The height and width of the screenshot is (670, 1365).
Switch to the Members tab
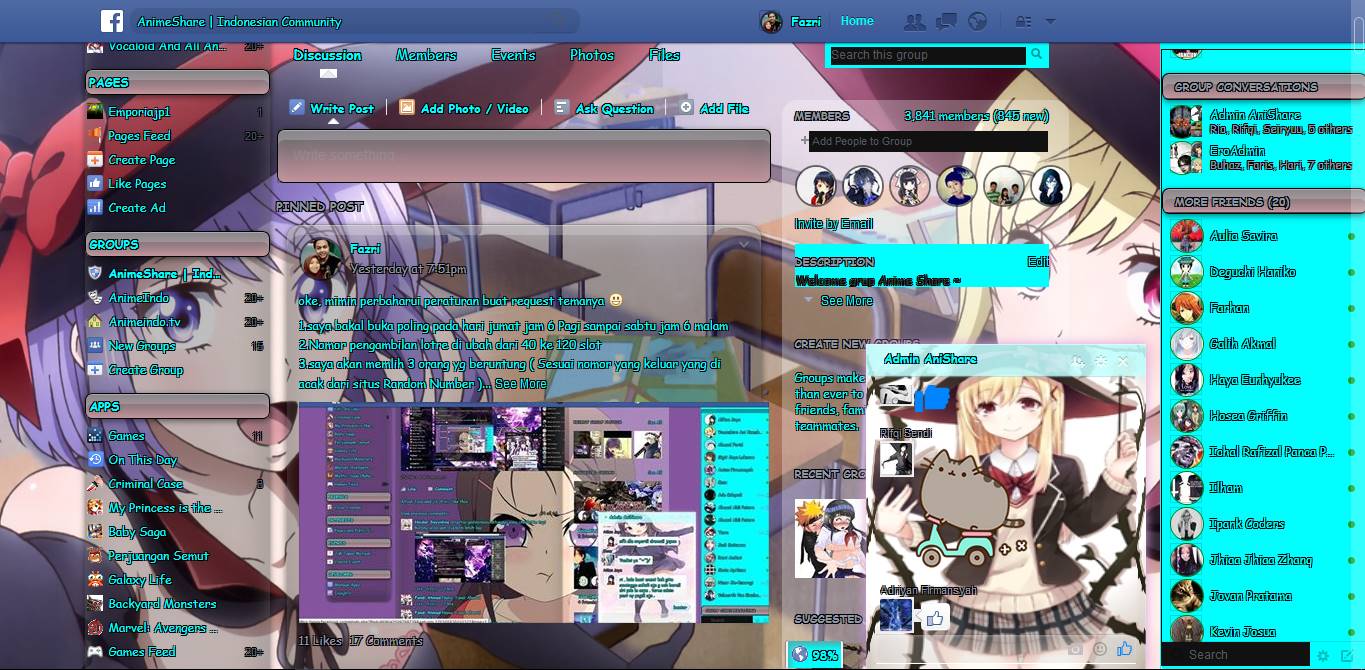pos(425,55)
